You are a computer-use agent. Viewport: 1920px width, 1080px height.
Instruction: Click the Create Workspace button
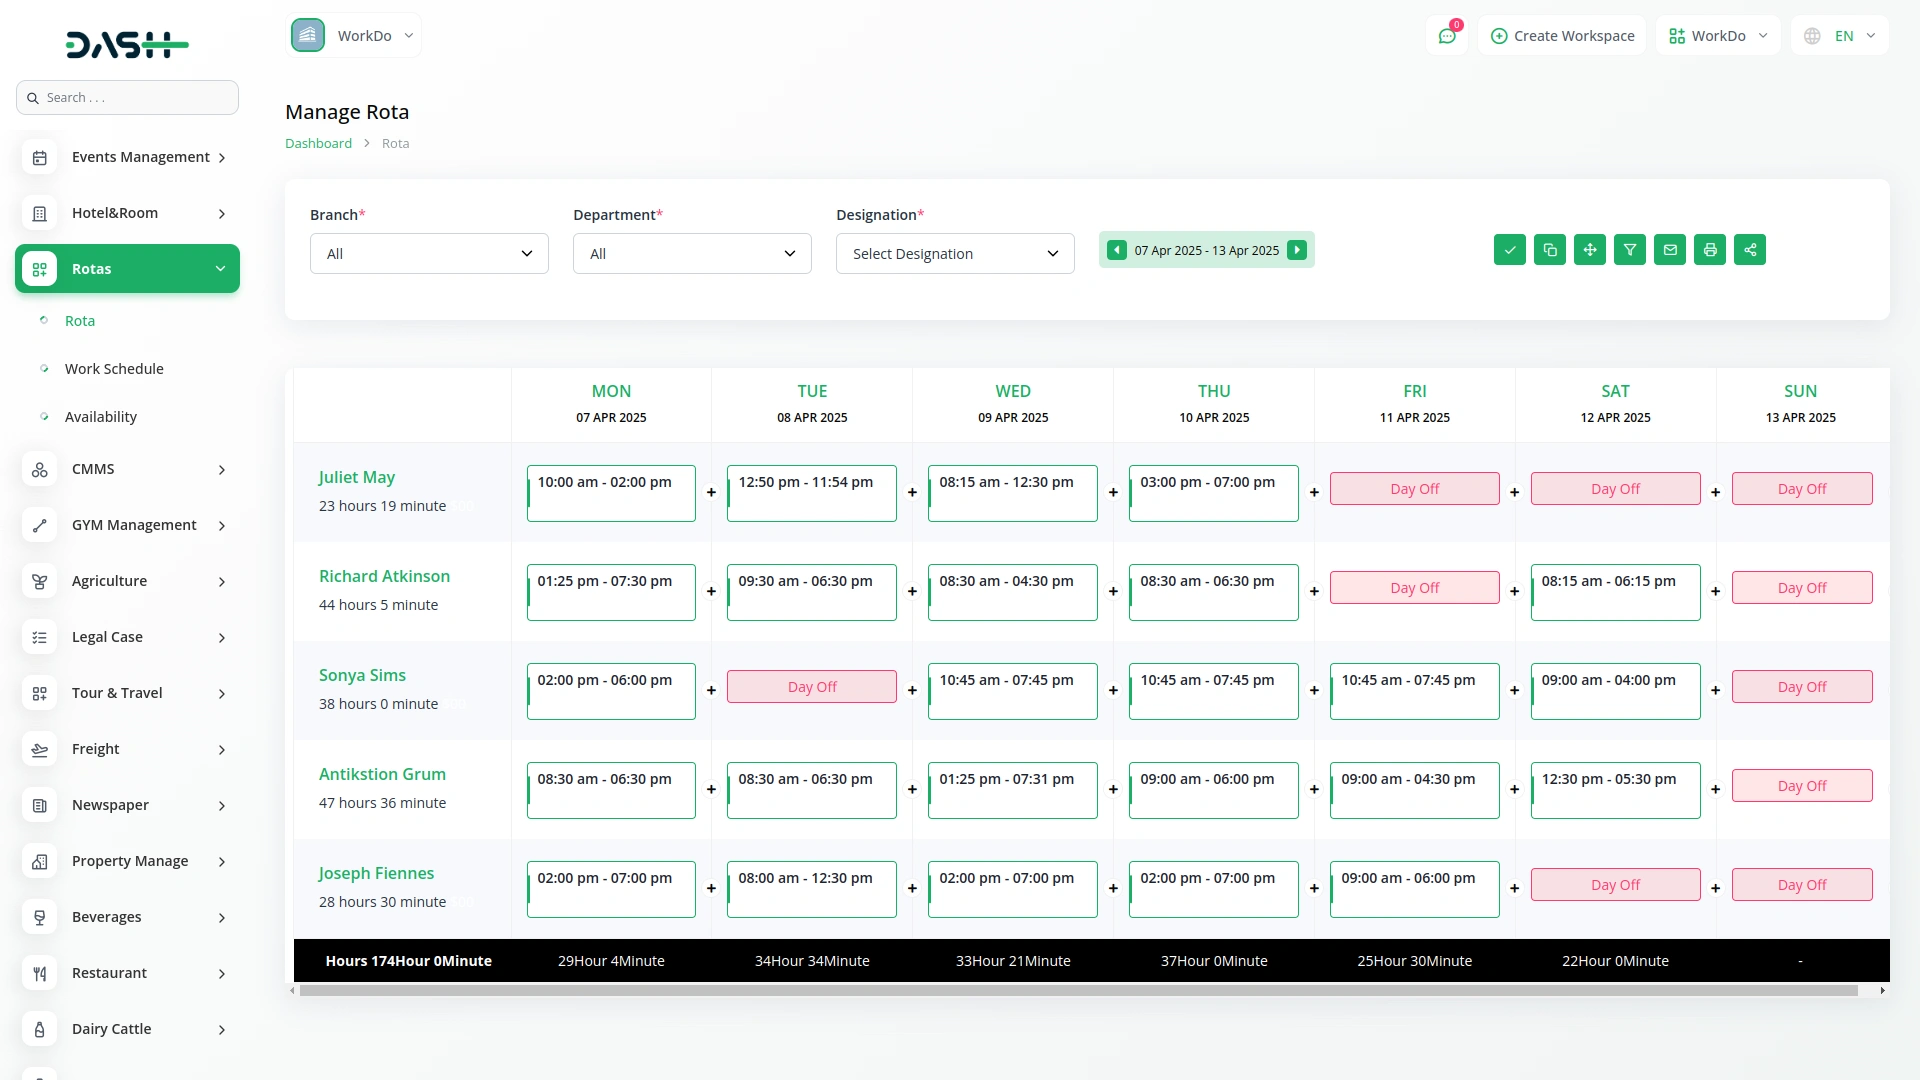[1562, 36]
